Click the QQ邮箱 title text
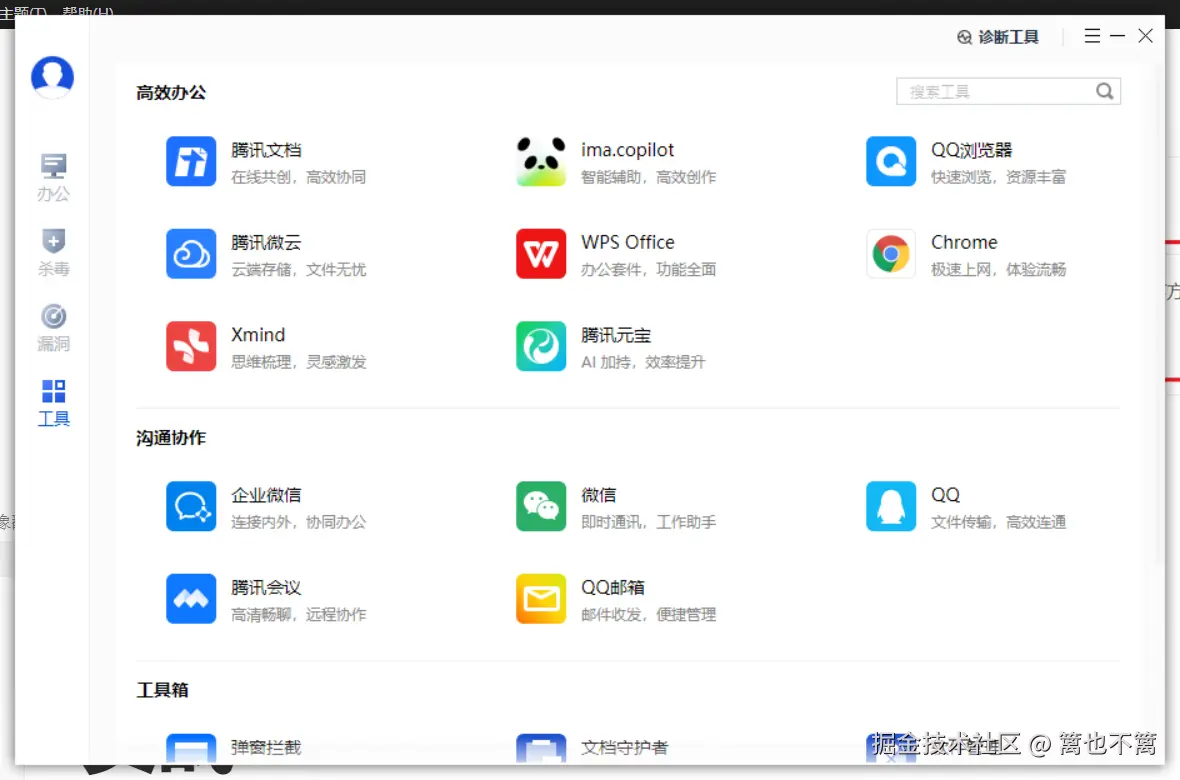1180x780 pixels. point(613,587)
